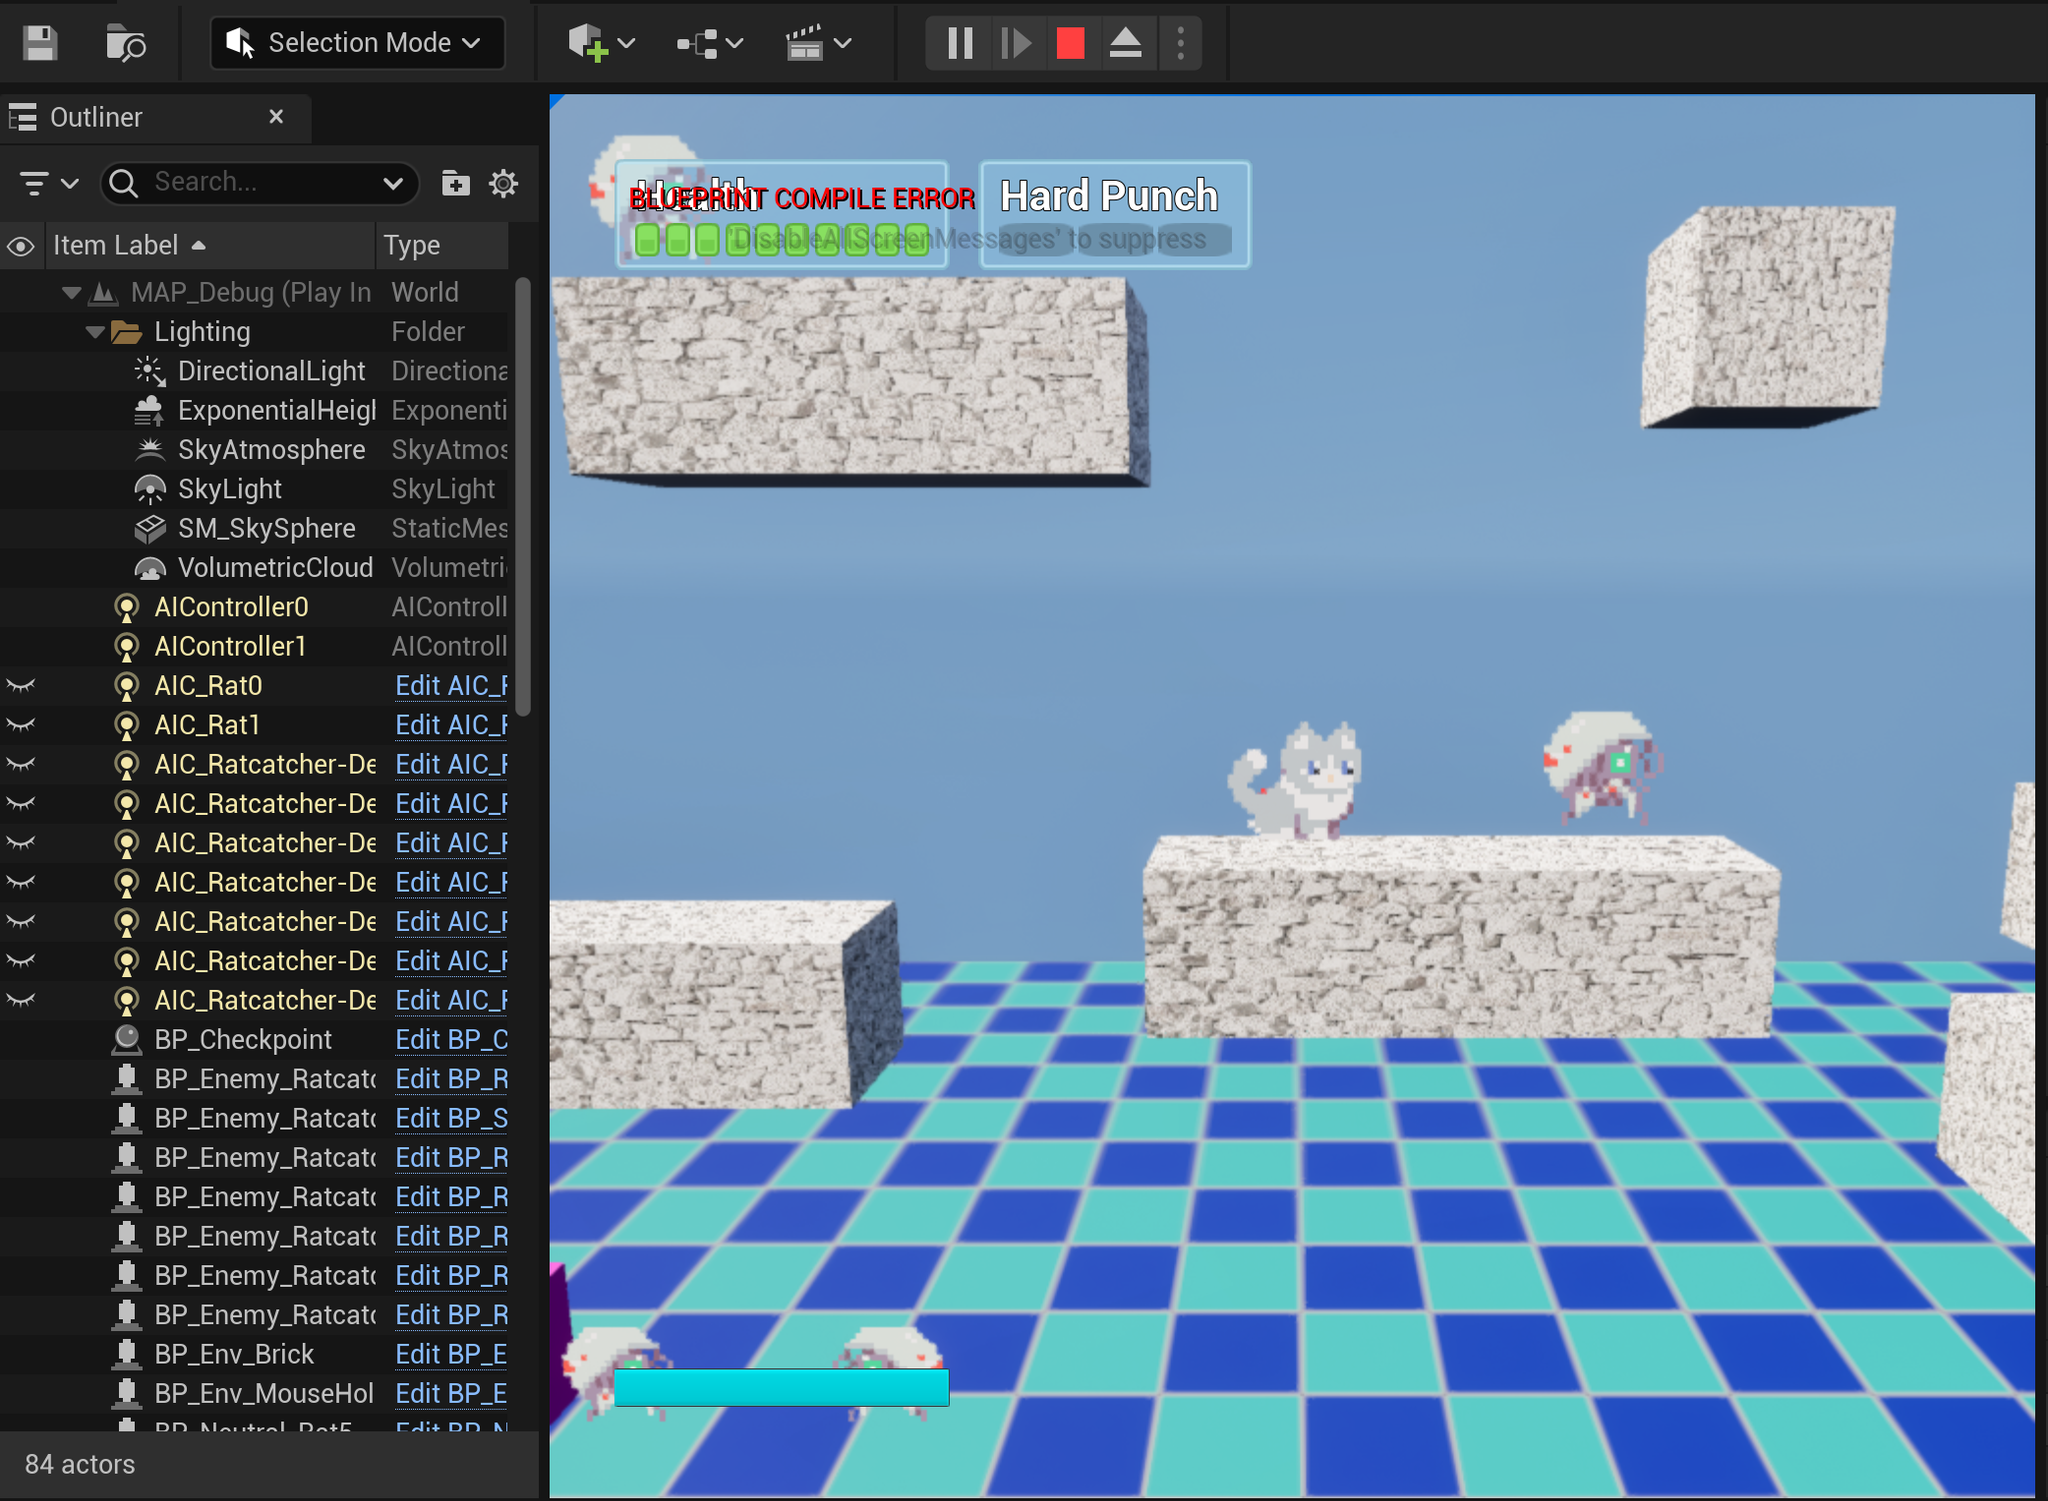This screenshot has height=1501, width=2048.
Task: Open the play options three-dot menu
Action: 1180,43
